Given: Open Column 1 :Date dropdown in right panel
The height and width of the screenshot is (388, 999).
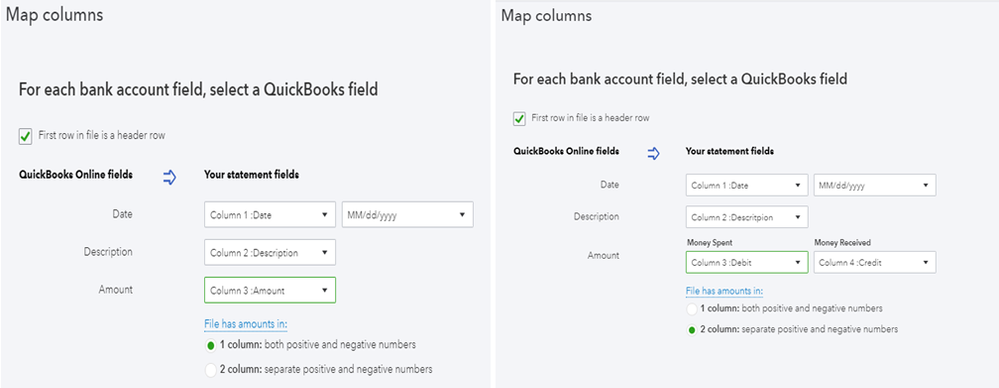Looking at the screenshot, I should click(x=747, y=185).
